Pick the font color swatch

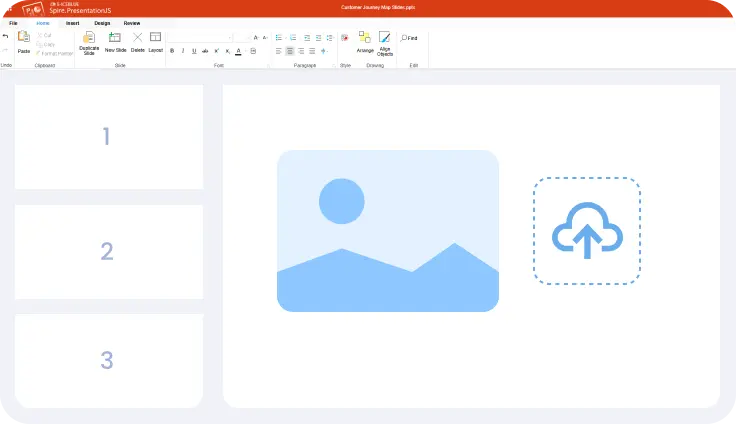point(238,50)
